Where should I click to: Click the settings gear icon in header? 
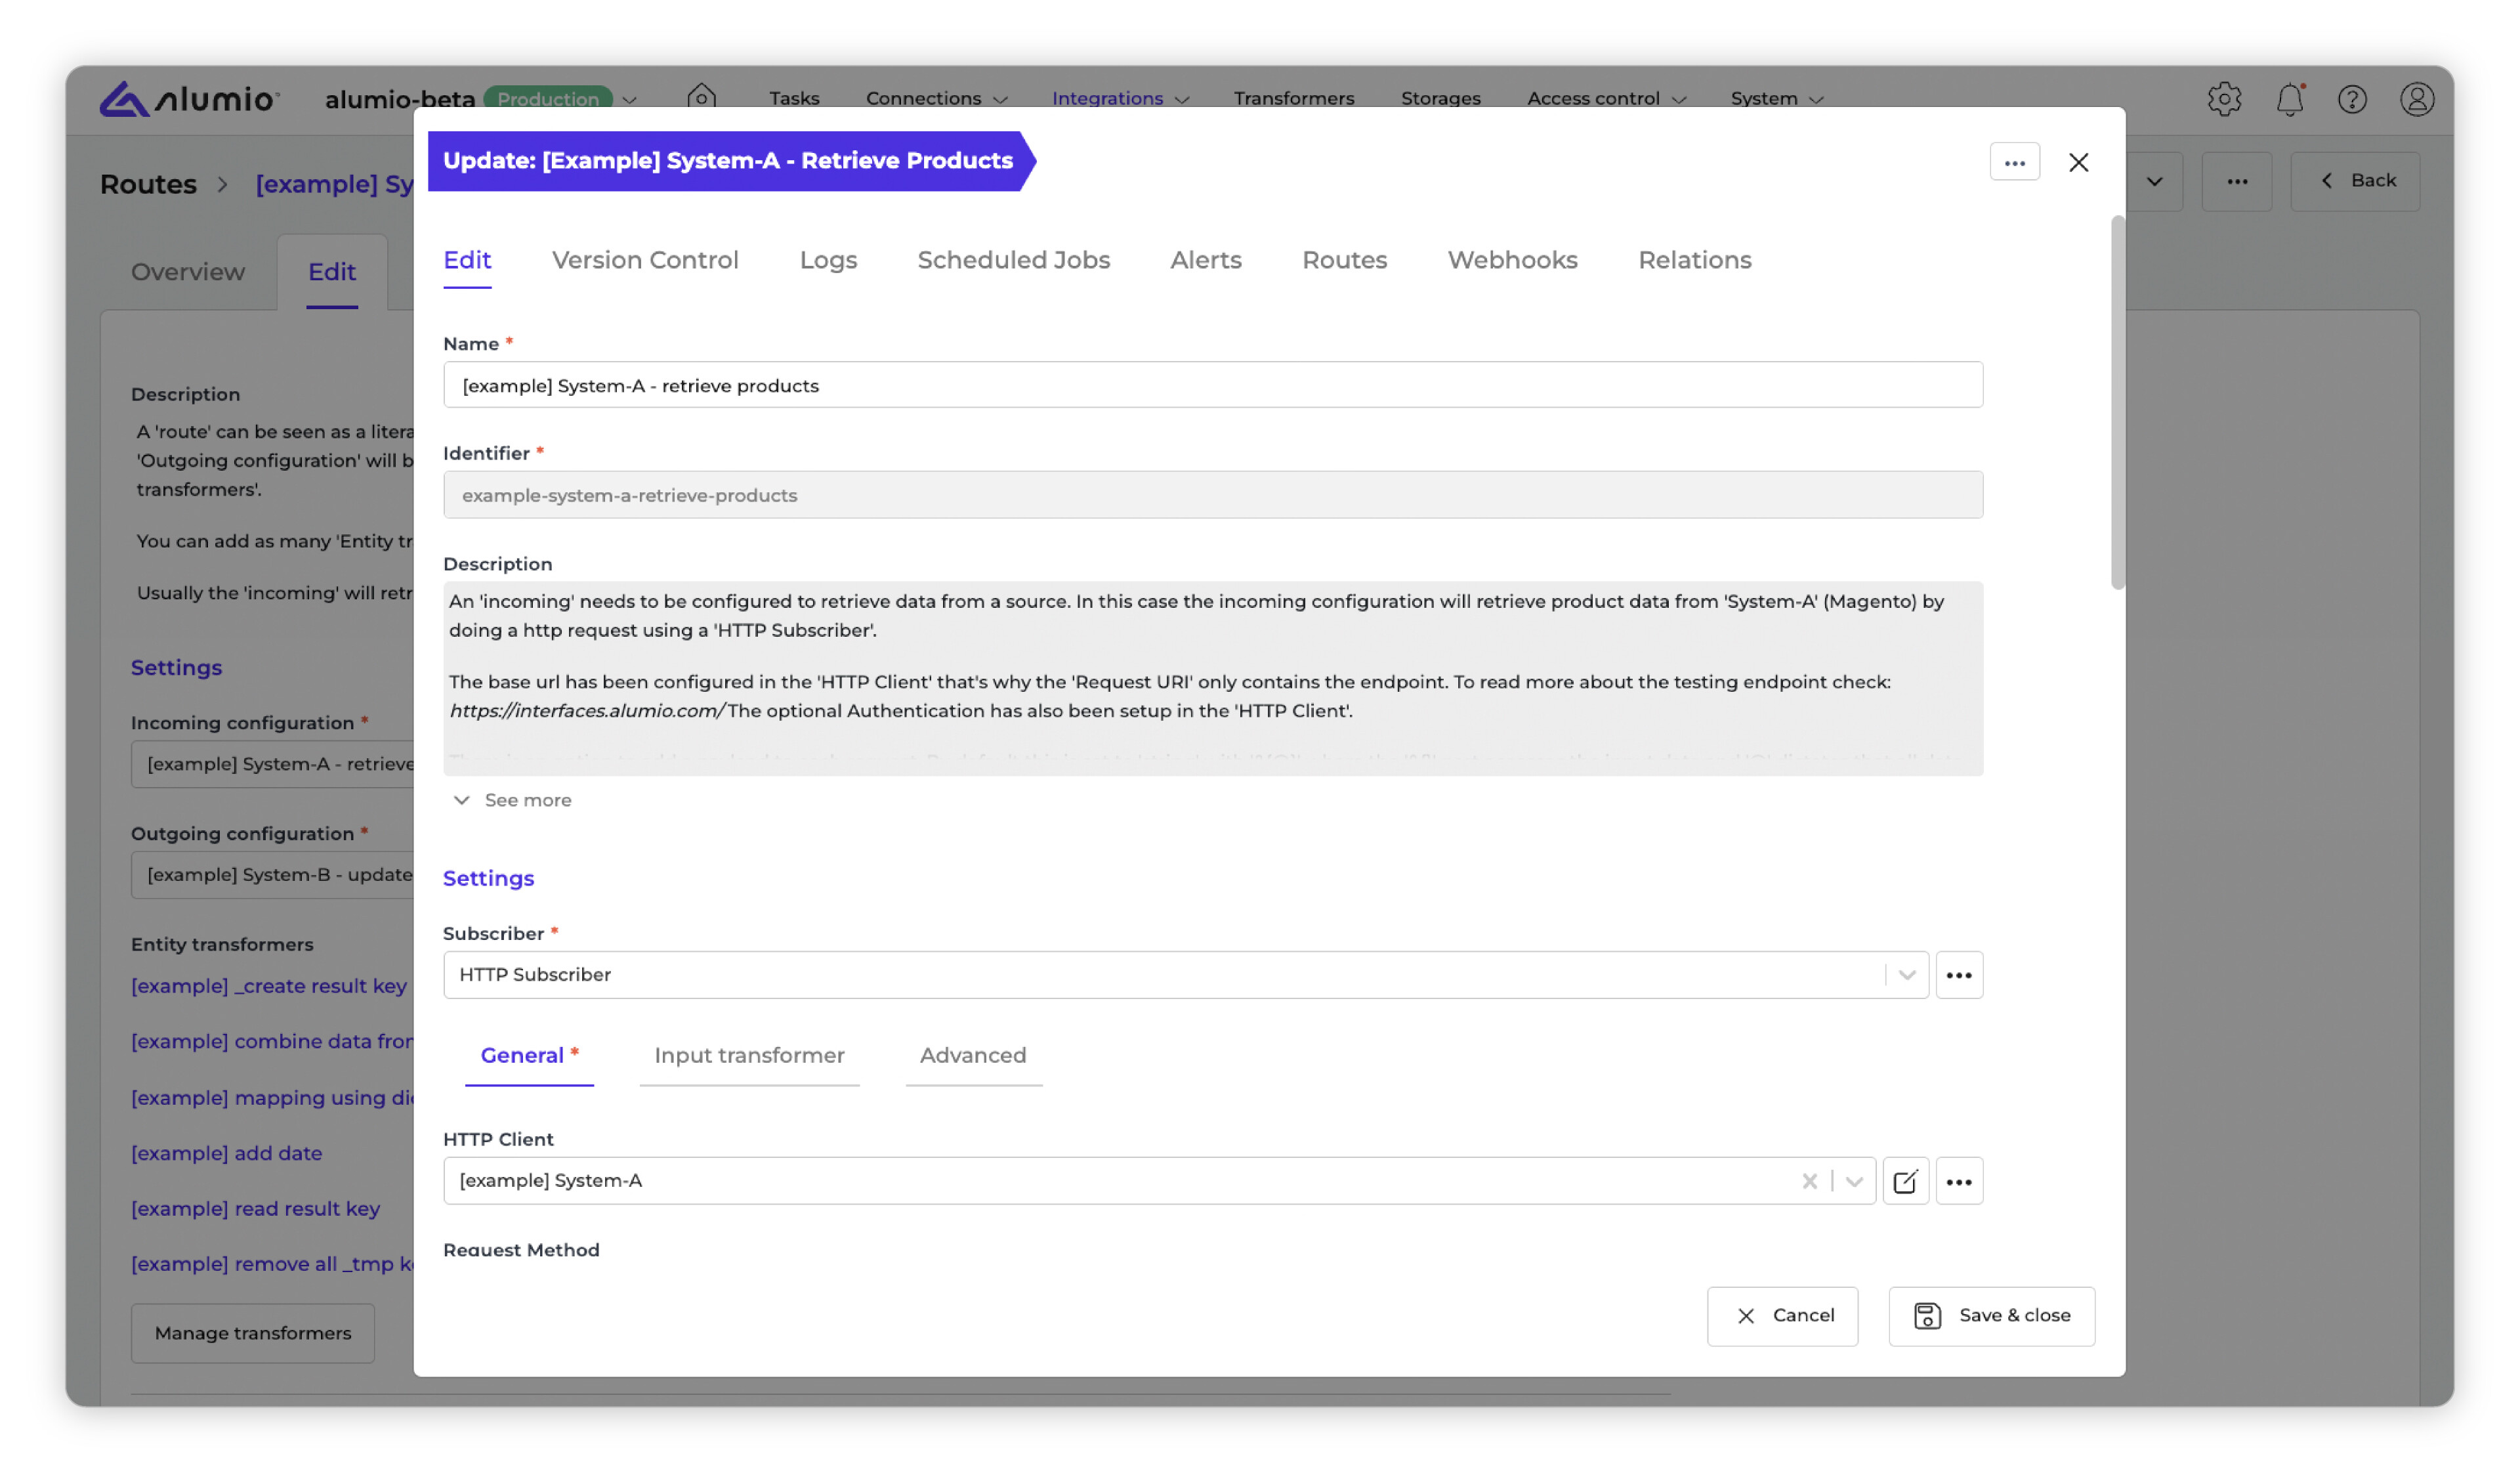[x=2224, y=99]
